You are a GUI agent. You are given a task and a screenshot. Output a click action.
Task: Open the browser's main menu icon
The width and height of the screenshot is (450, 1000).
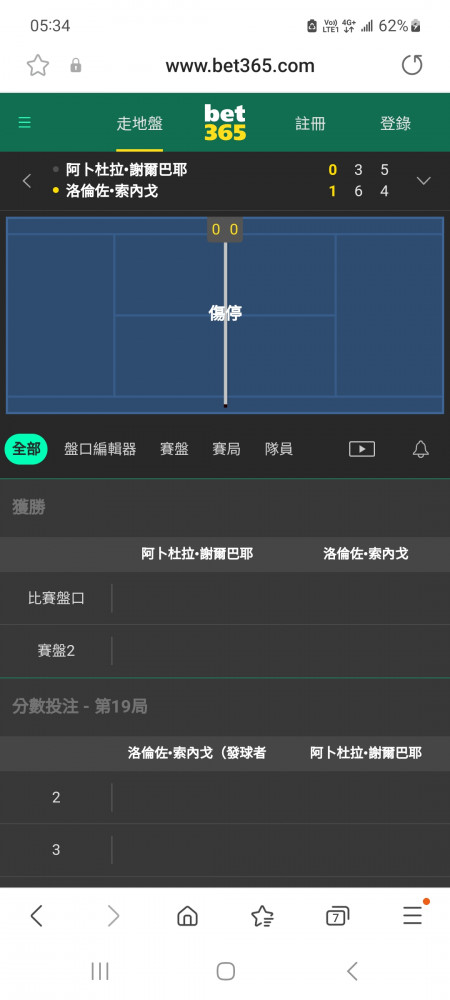tap(412, 916)
